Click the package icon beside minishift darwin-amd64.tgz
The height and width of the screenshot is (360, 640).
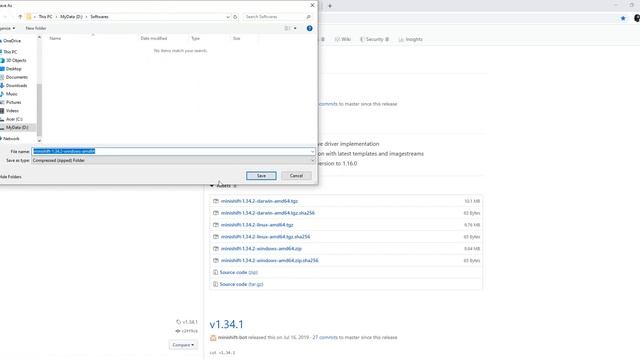tap(216, 201)
